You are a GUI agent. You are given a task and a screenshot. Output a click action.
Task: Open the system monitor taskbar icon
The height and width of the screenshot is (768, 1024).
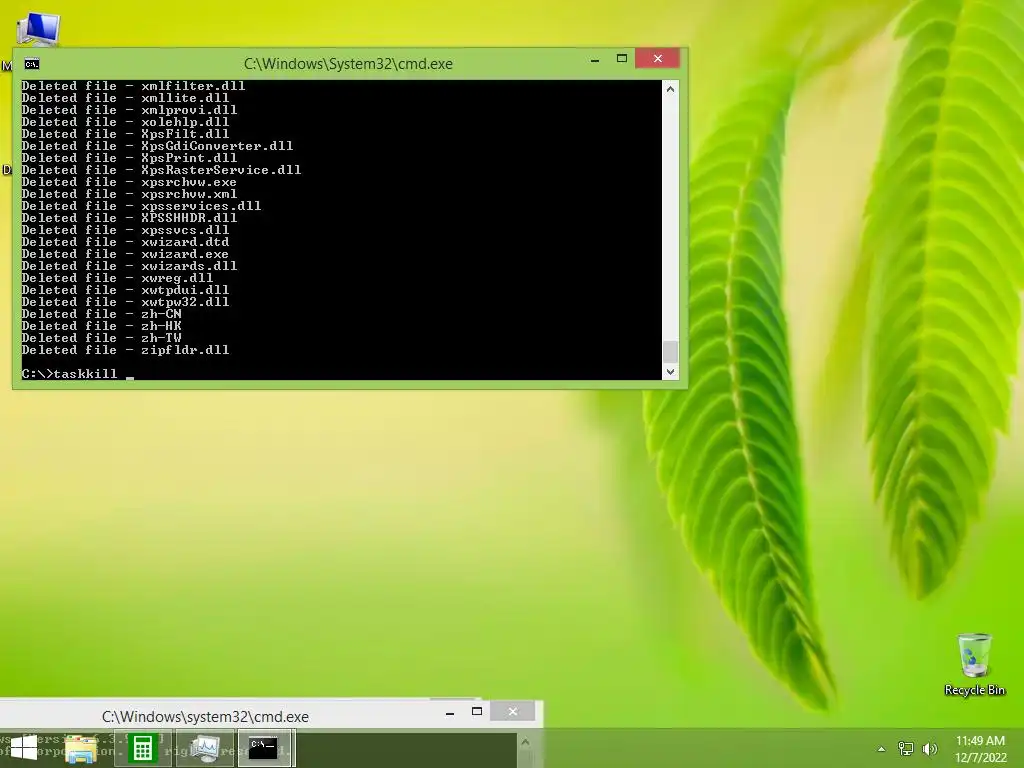[x=205, y=748]
